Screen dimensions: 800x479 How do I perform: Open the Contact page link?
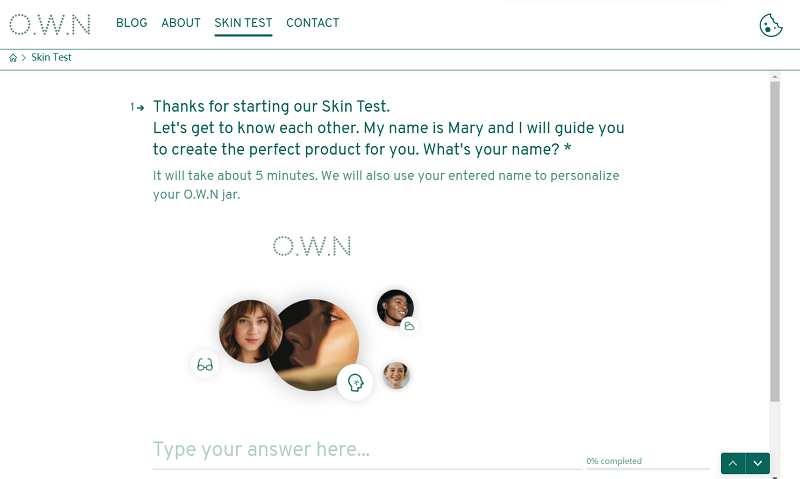[x=312, y=23]
